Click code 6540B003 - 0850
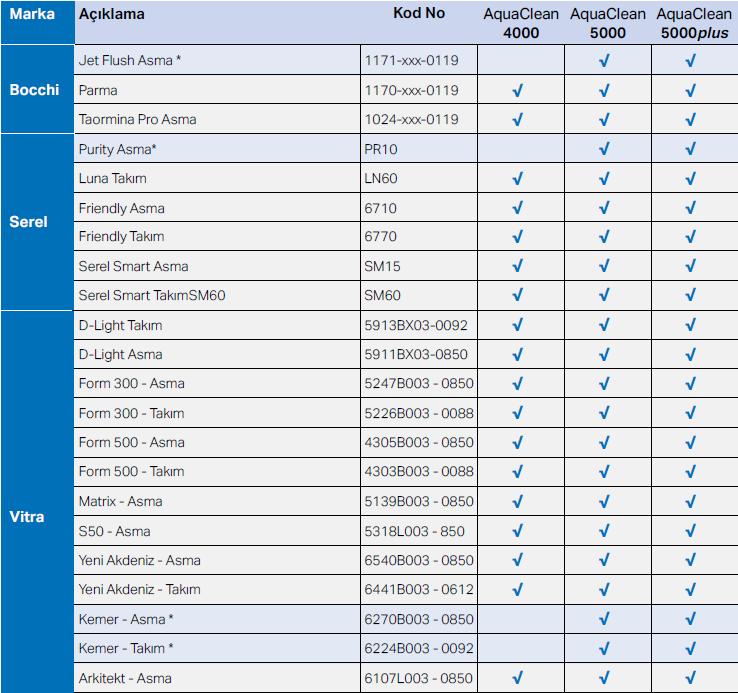The height and width of the screenshot is (693, 738). point(419,560)
